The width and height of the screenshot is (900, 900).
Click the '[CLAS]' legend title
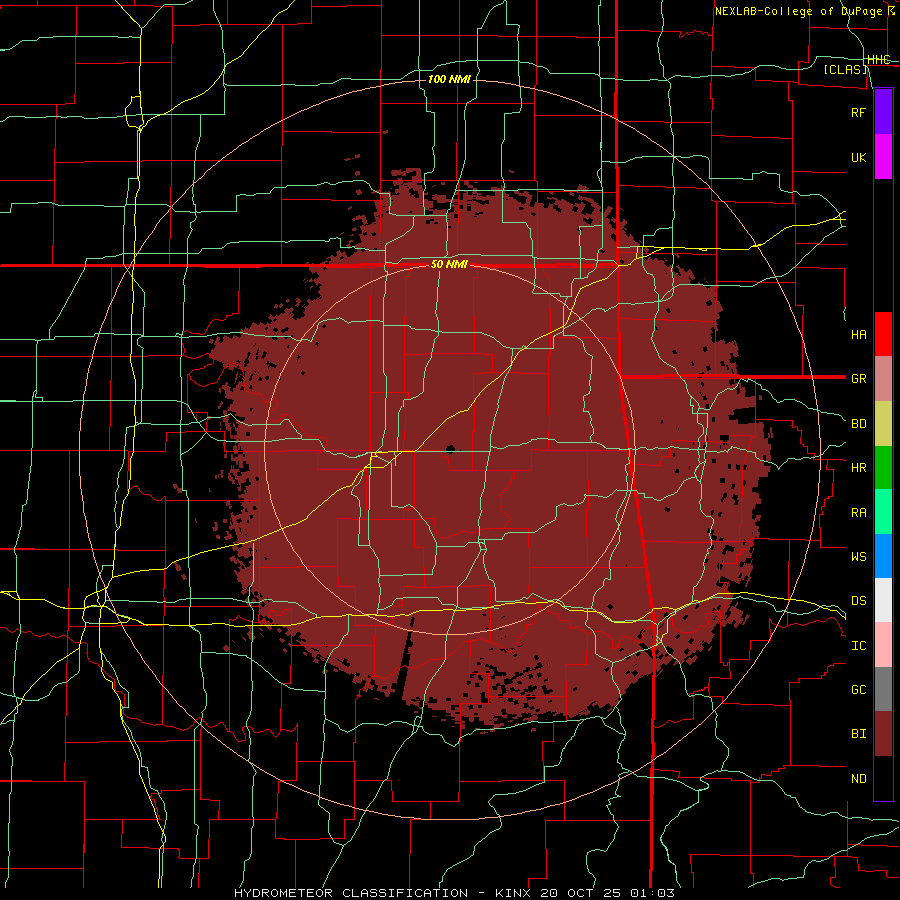[x=846, y=69]
